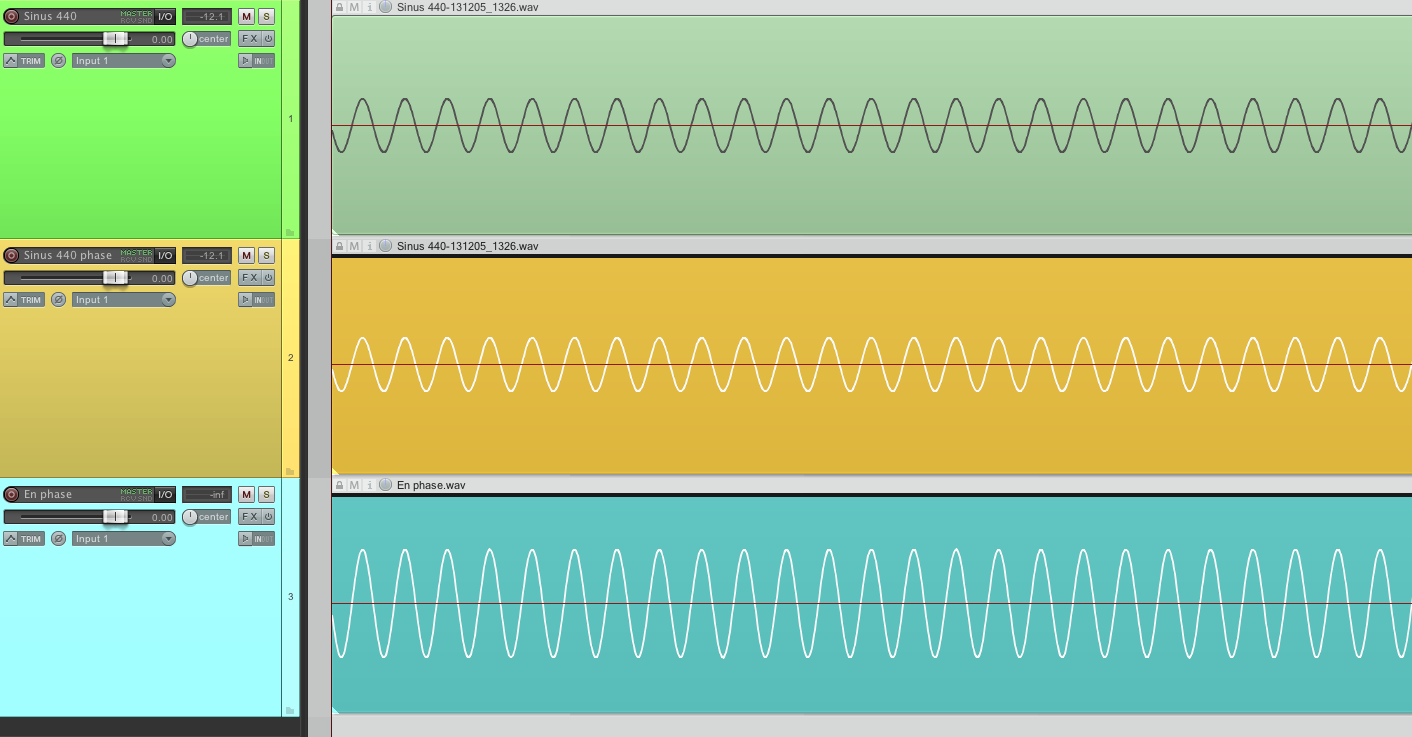1412x737 pixels.
Task: Mute the Sinus 440 phase track
Action: [x=246, y=255]
